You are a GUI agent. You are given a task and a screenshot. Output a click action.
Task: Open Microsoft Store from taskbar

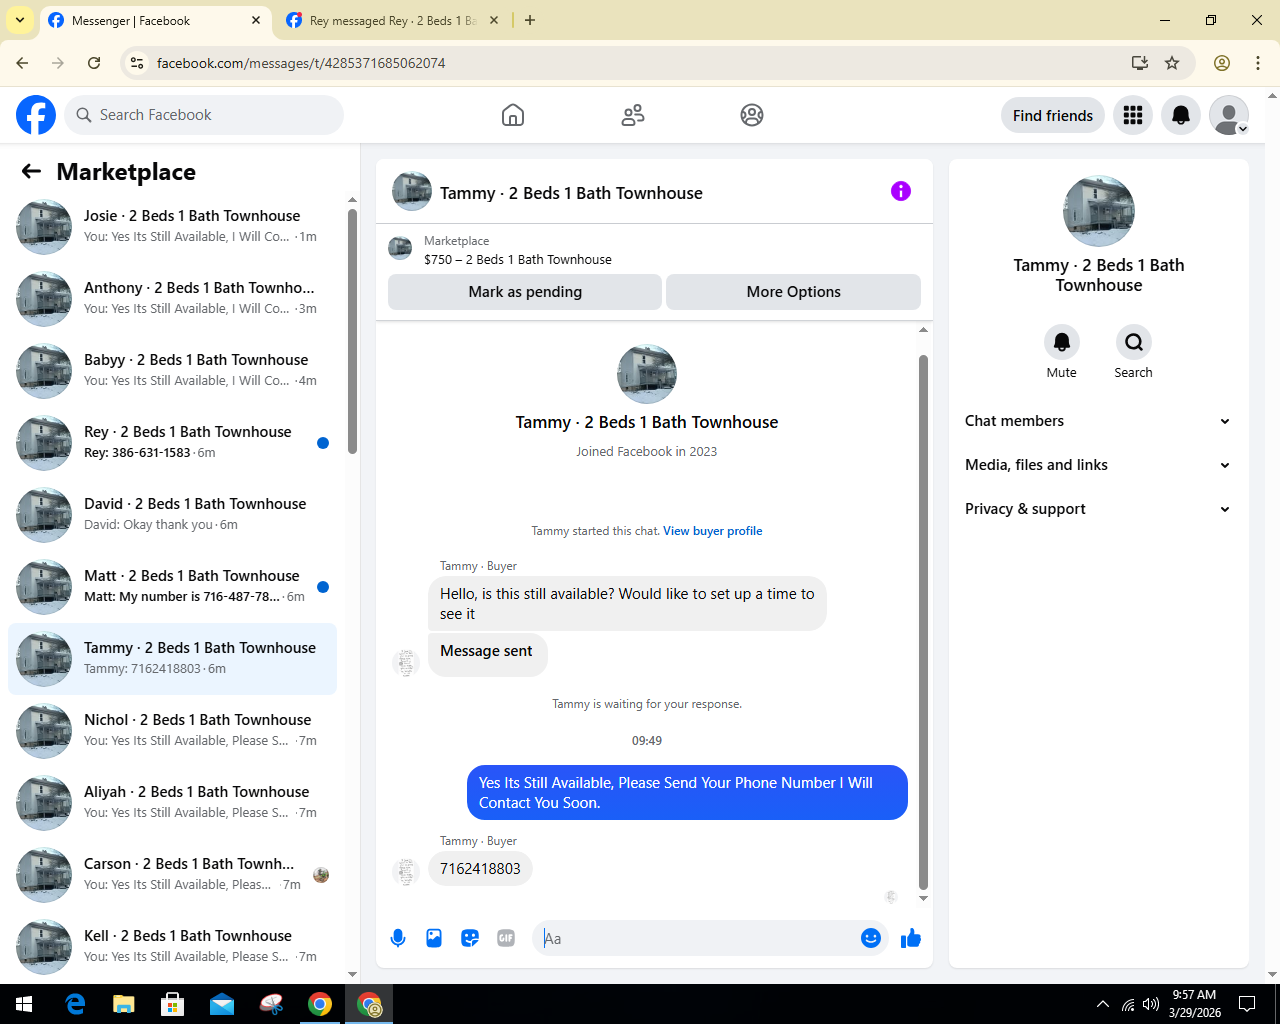[x=173, y=1004]
